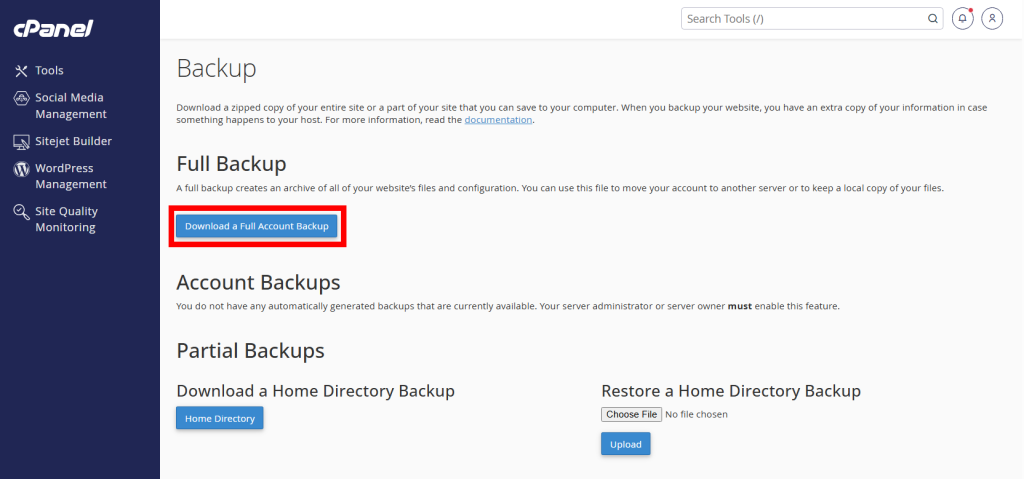Download the Home Directory backup

click(219, 418)
